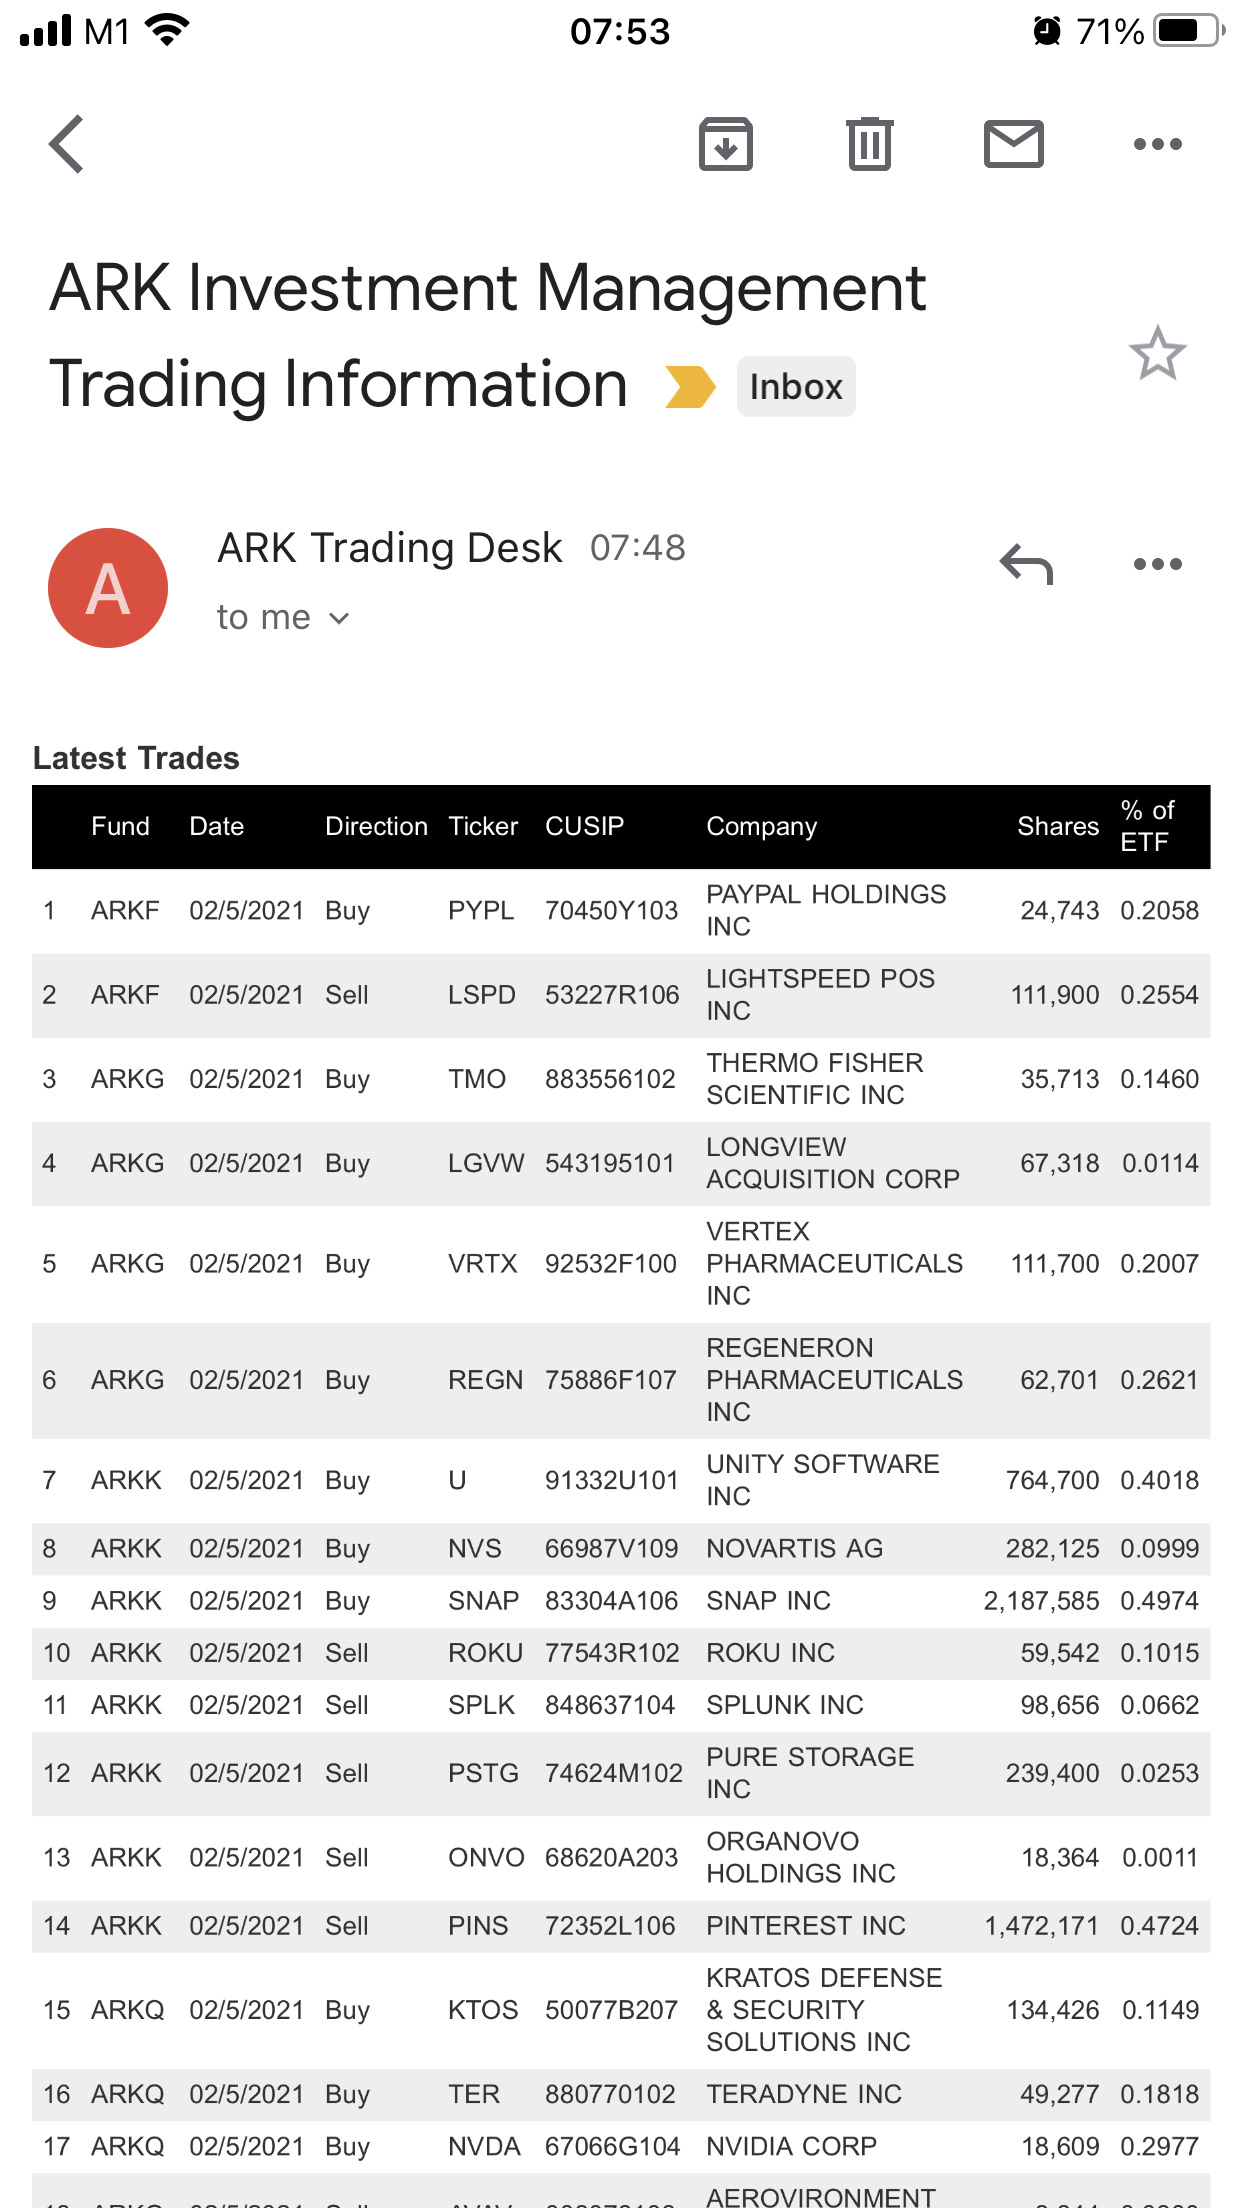The height and width of the screenshot is (2208, 1242).
Task: Archive this email
Action: pyautogui.click(x=725, y=144)
